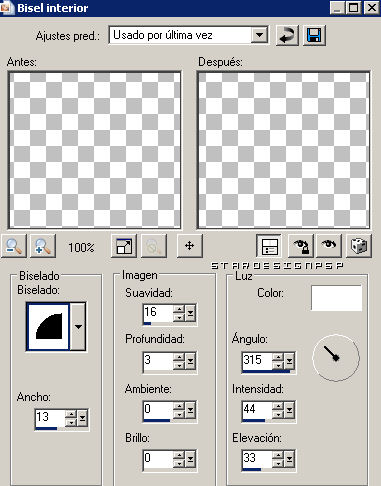This screenshot has height=486, width=381.
Task: Increase the Intensidad value with up arrow
Action: click(278, 406)
